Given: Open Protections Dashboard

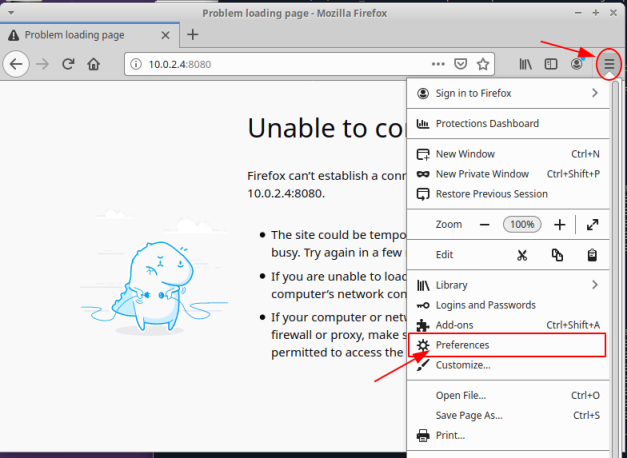Looking at the screenshot, I should [508, 124].
